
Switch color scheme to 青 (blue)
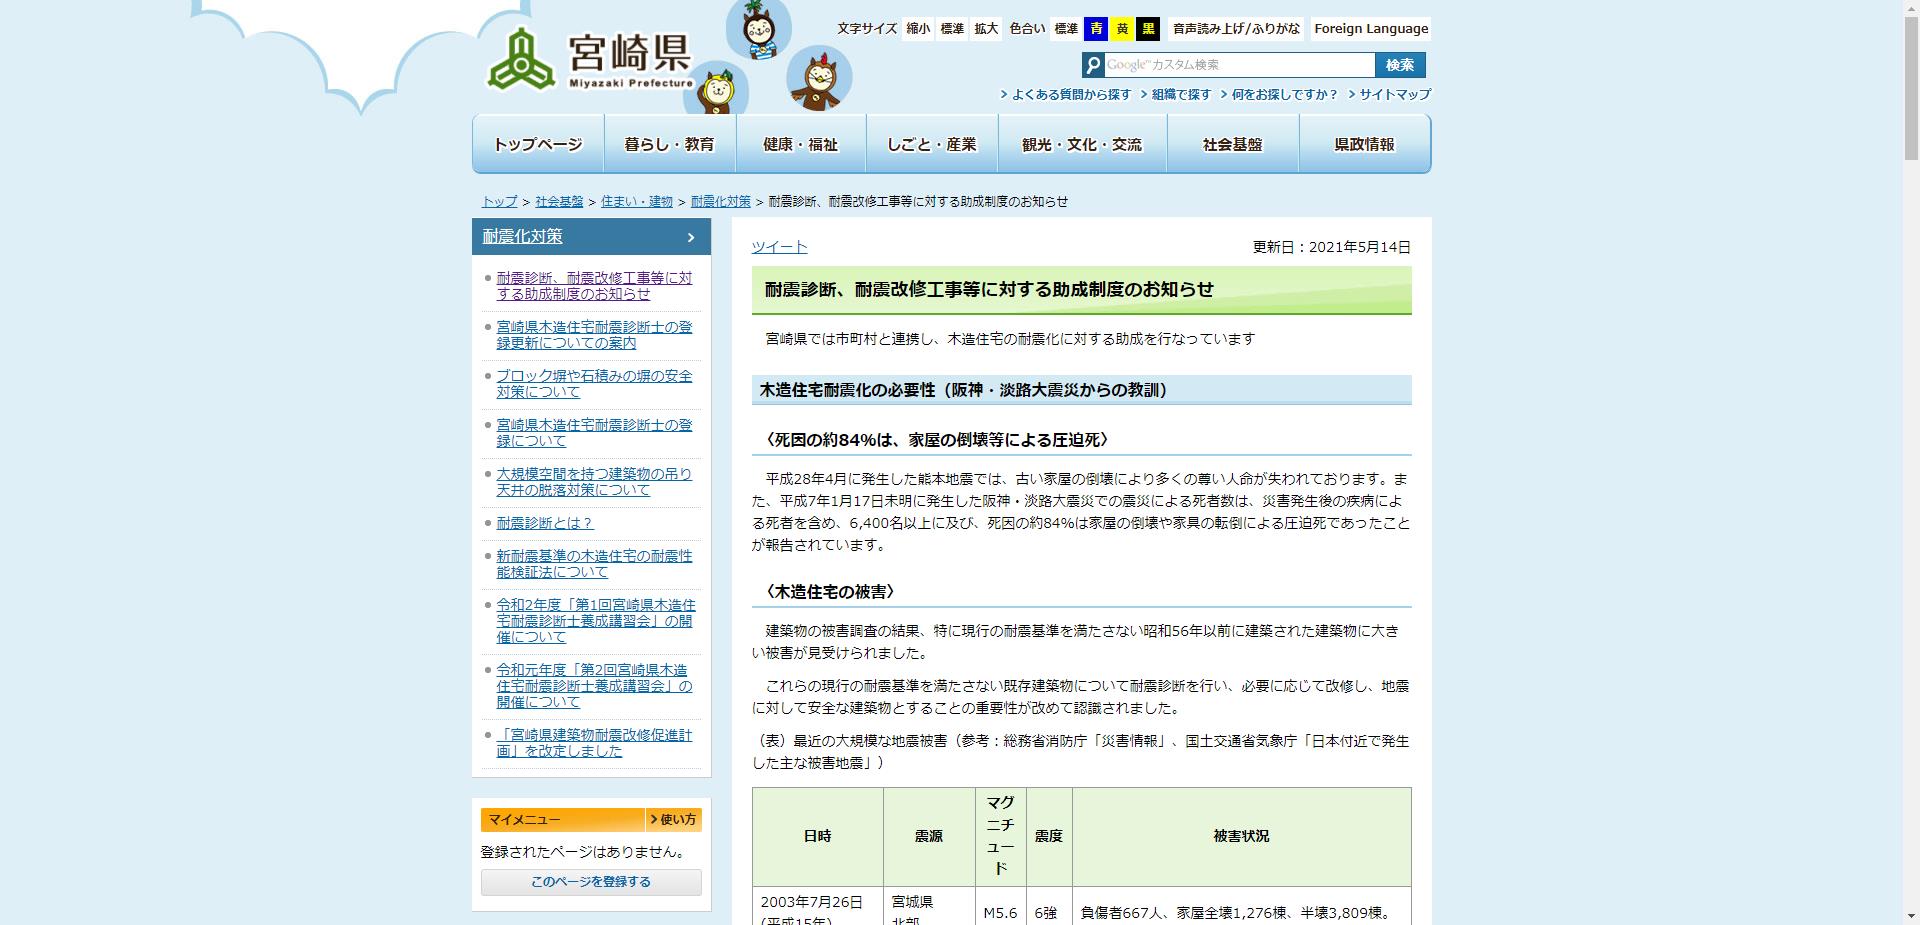point(1097,29)
